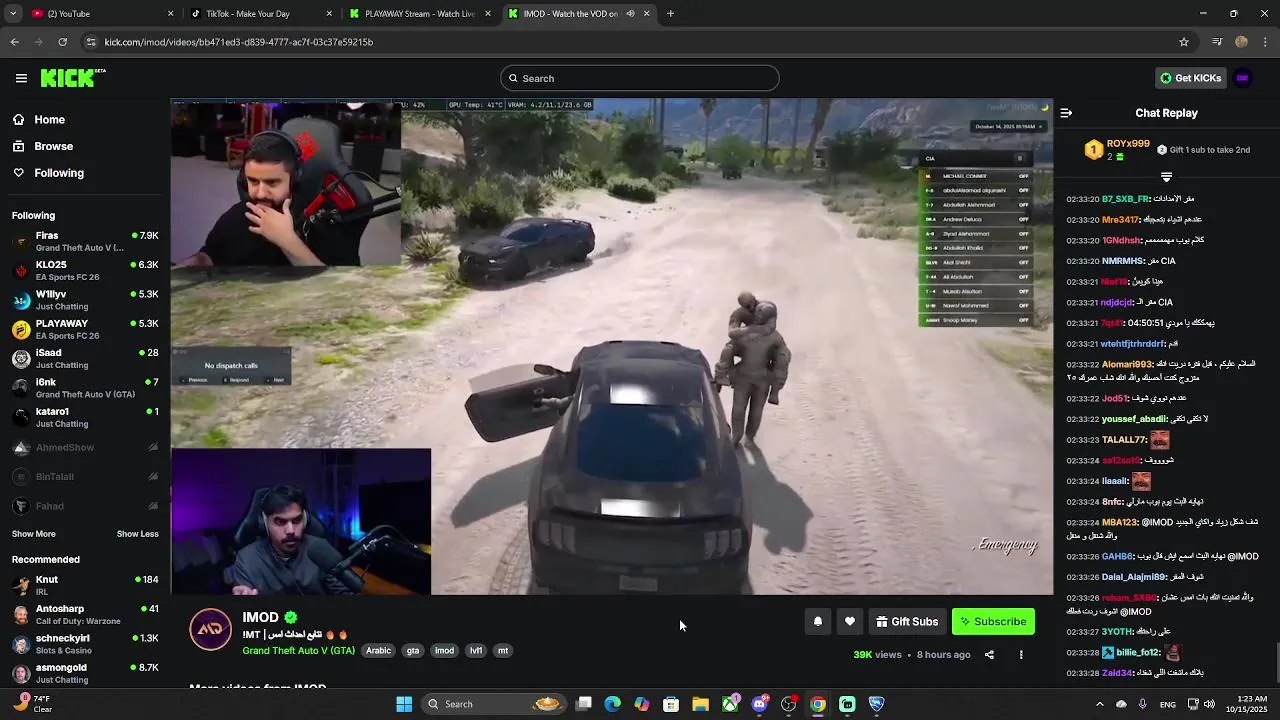Open Discord from the taskbar
The height and width of the screenshot is (720, 1280).
point(760,704)
